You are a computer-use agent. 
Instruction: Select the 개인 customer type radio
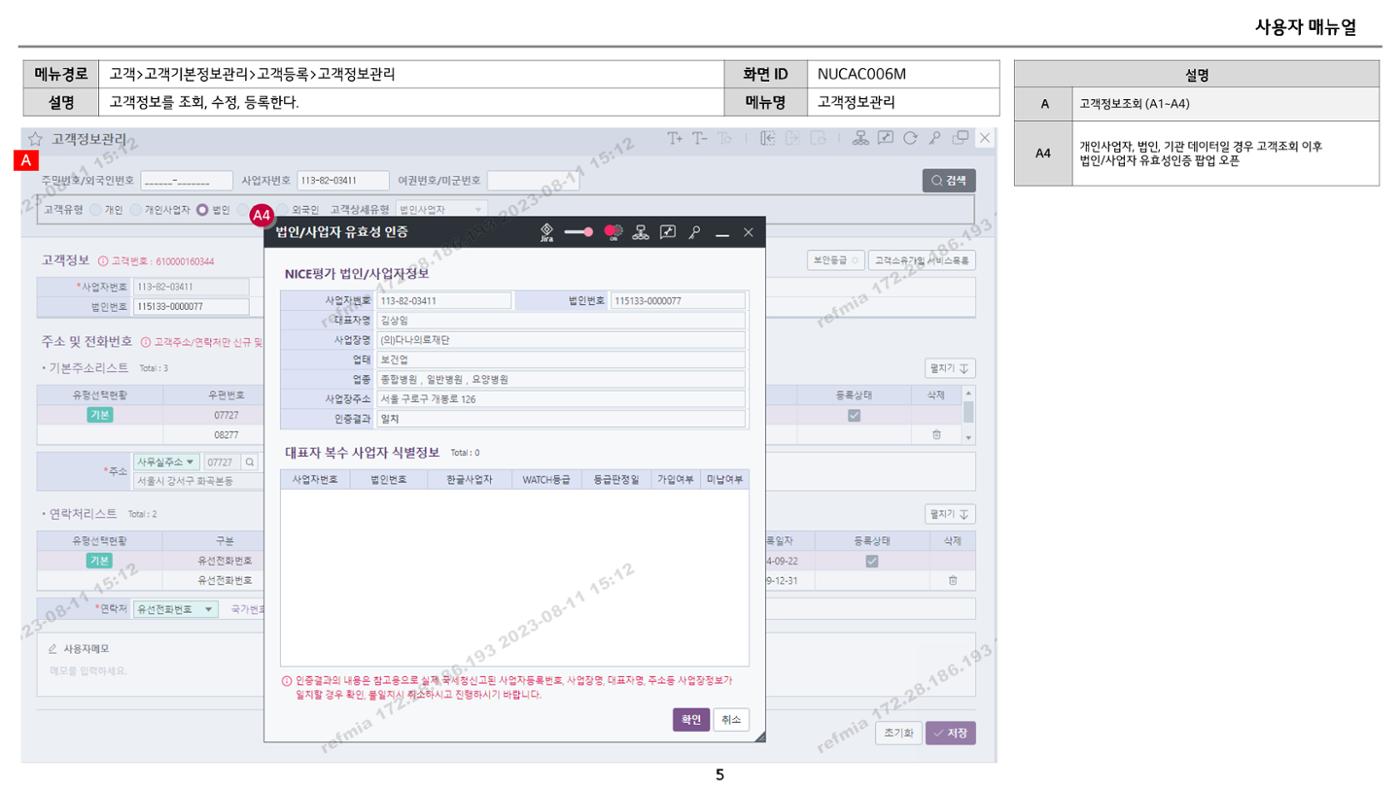click(96, 210)
